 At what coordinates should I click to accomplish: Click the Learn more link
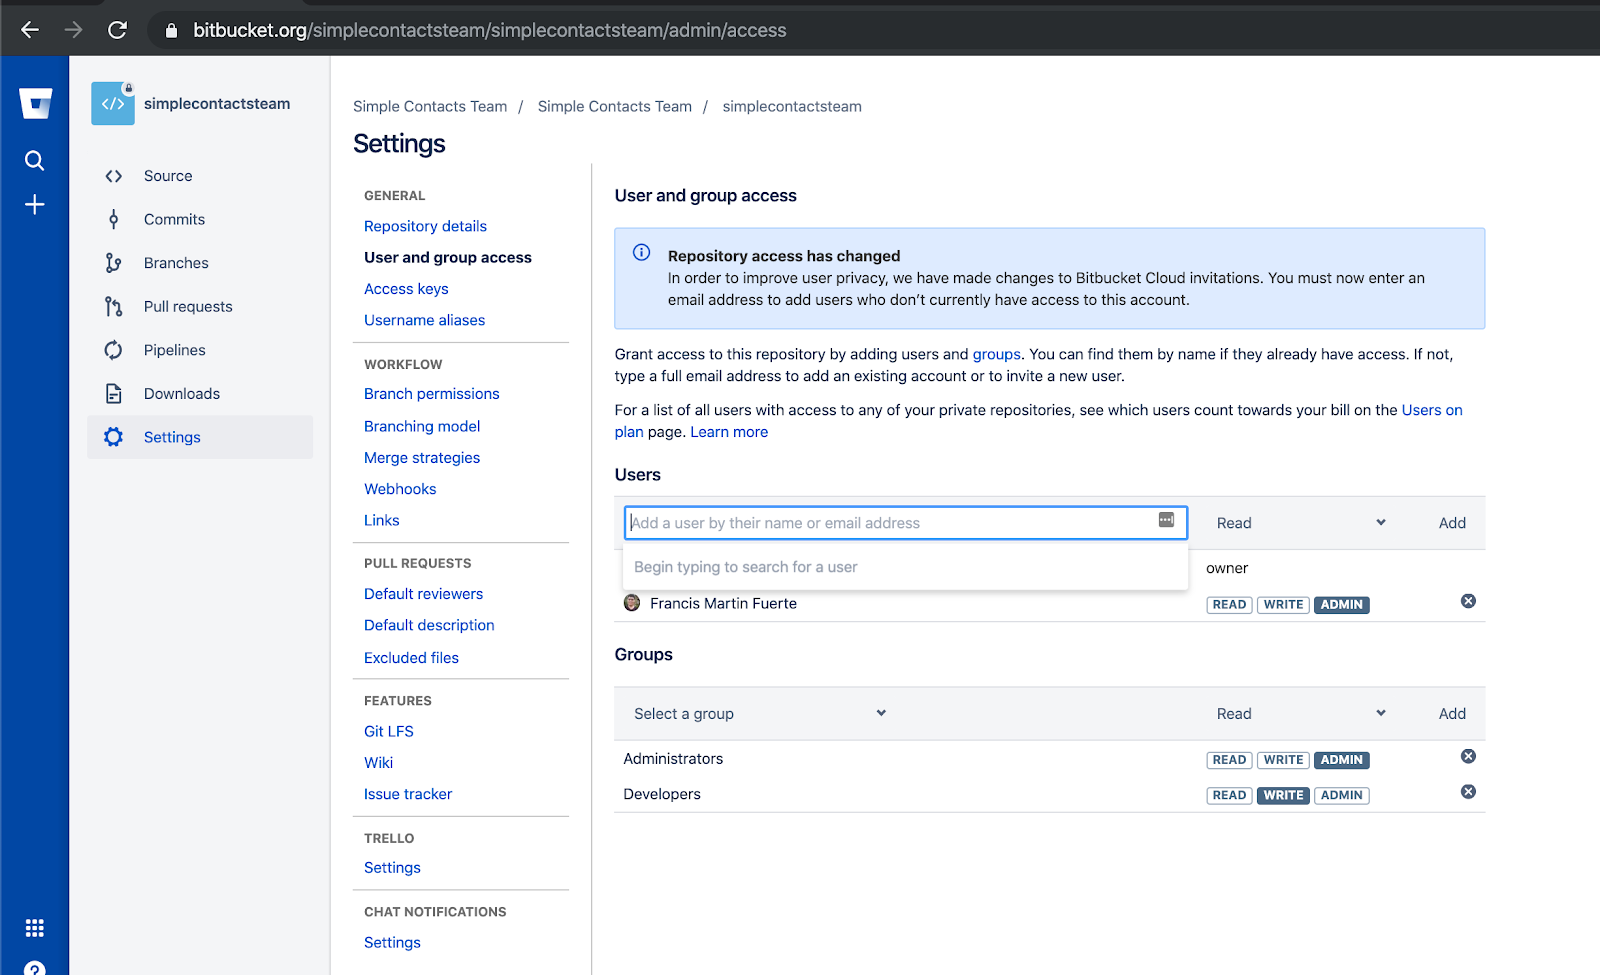tap(729, 432)
